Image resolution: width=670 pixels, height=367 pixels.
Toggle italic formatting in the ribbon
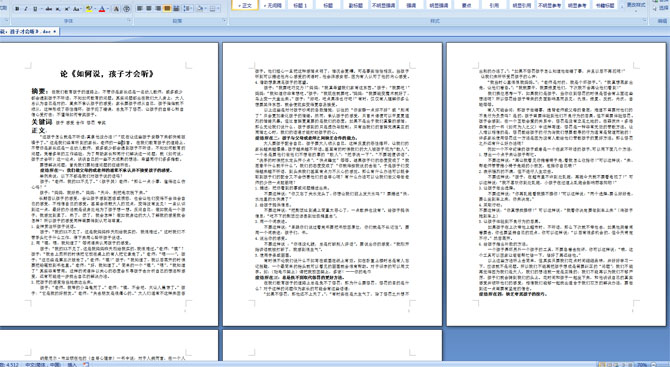(x=26, y=9)
